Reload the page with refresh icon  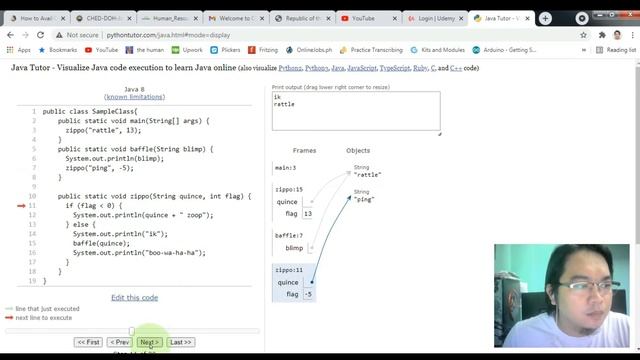[40, 35]
